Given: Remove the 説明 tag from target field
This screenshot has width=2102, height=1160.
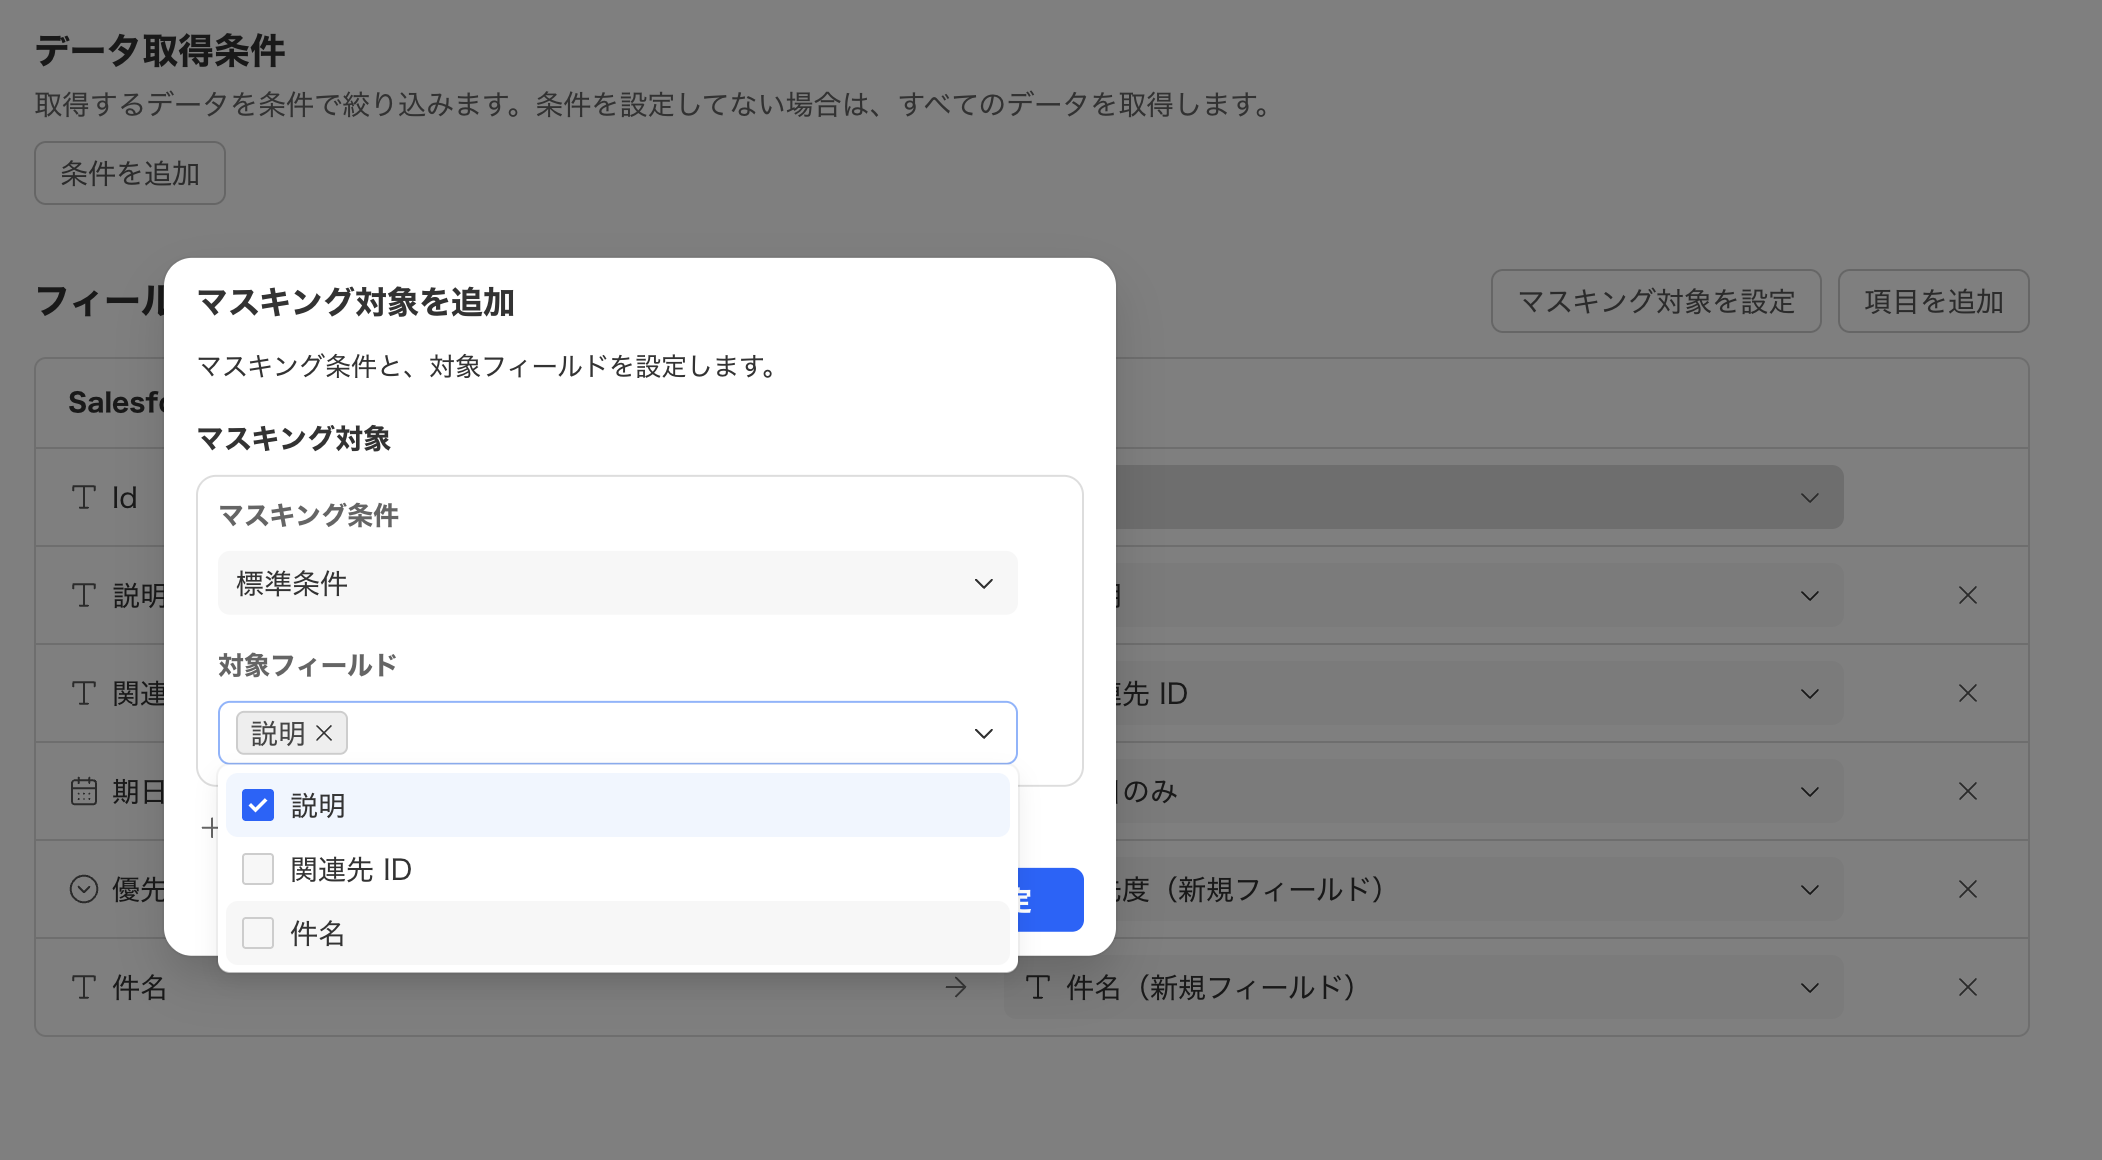Looking at the screenshot, I should point(324,733).
